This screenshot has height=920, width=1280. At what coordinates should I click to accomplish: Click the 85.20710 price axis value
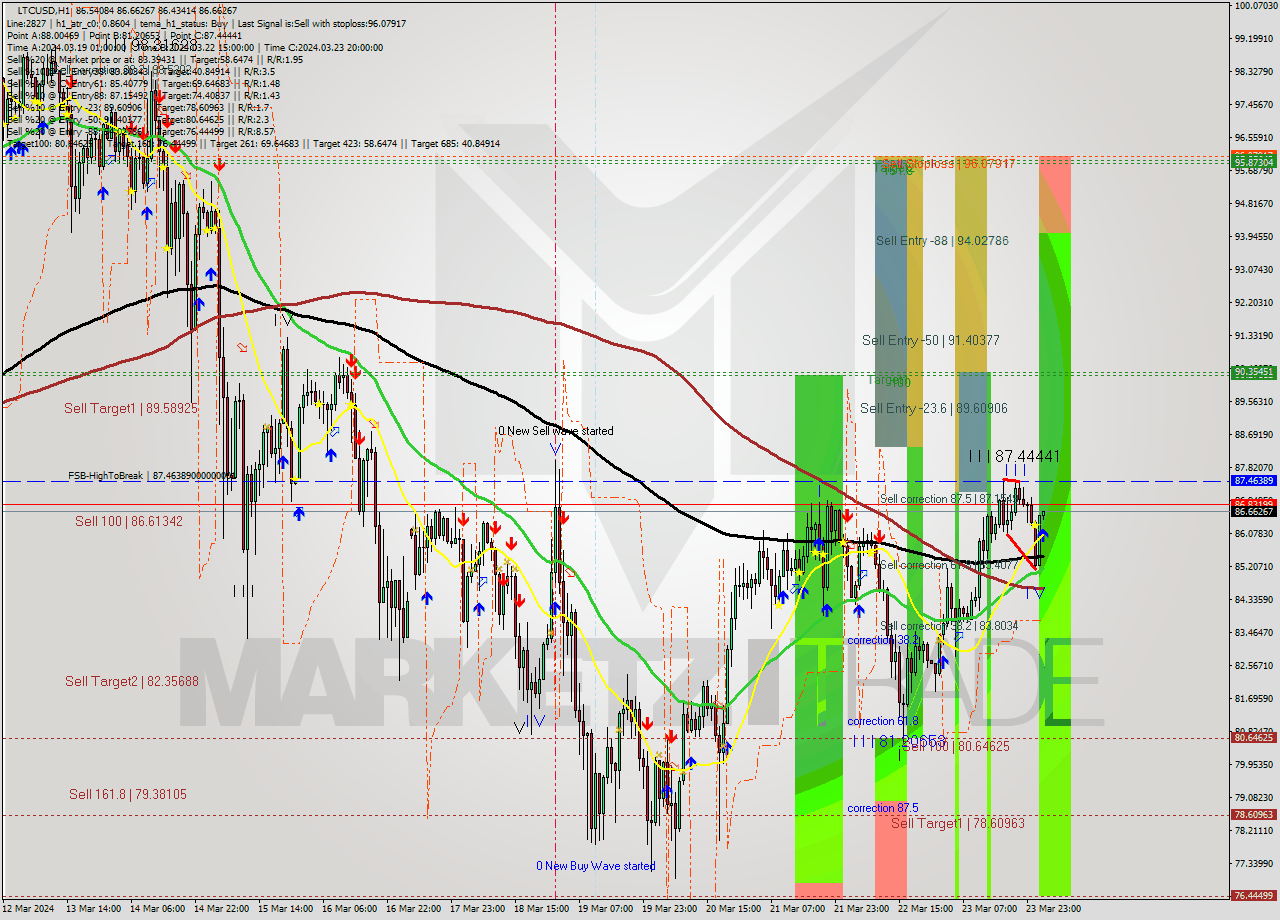tap(1254, 567)
